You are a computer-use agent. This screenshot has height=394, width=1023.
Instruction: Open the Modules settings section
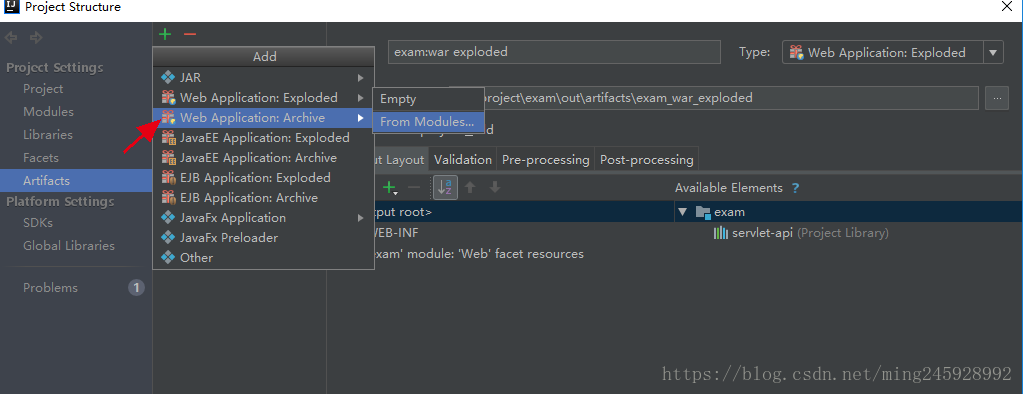point(48,112)
